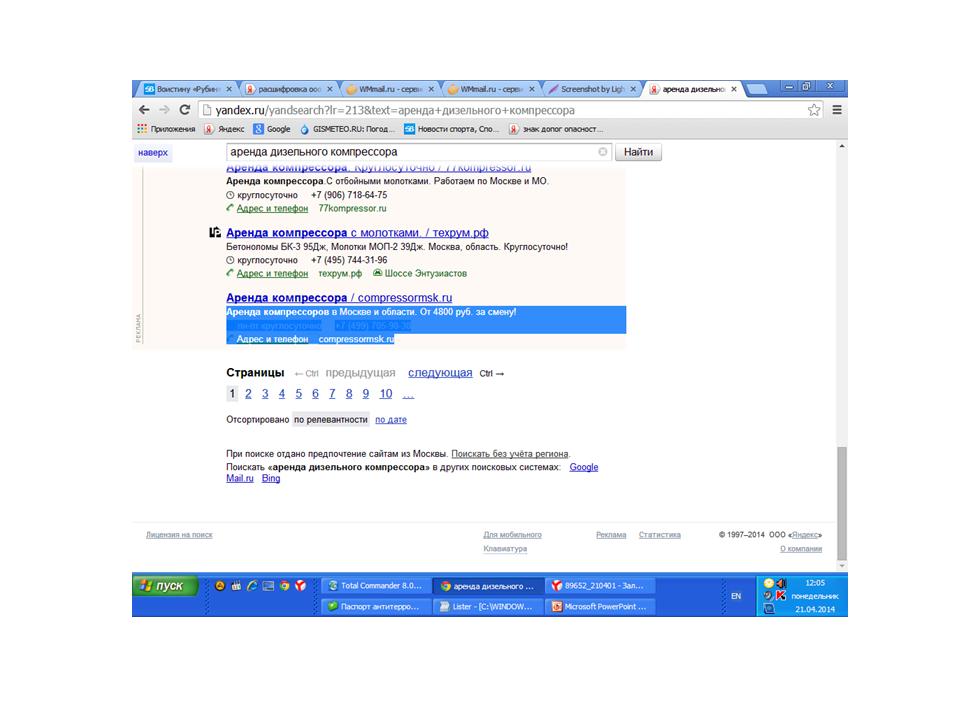Open the Google bookmark
The width and height of the screenshot is (960, 720).
coord(272,129)
